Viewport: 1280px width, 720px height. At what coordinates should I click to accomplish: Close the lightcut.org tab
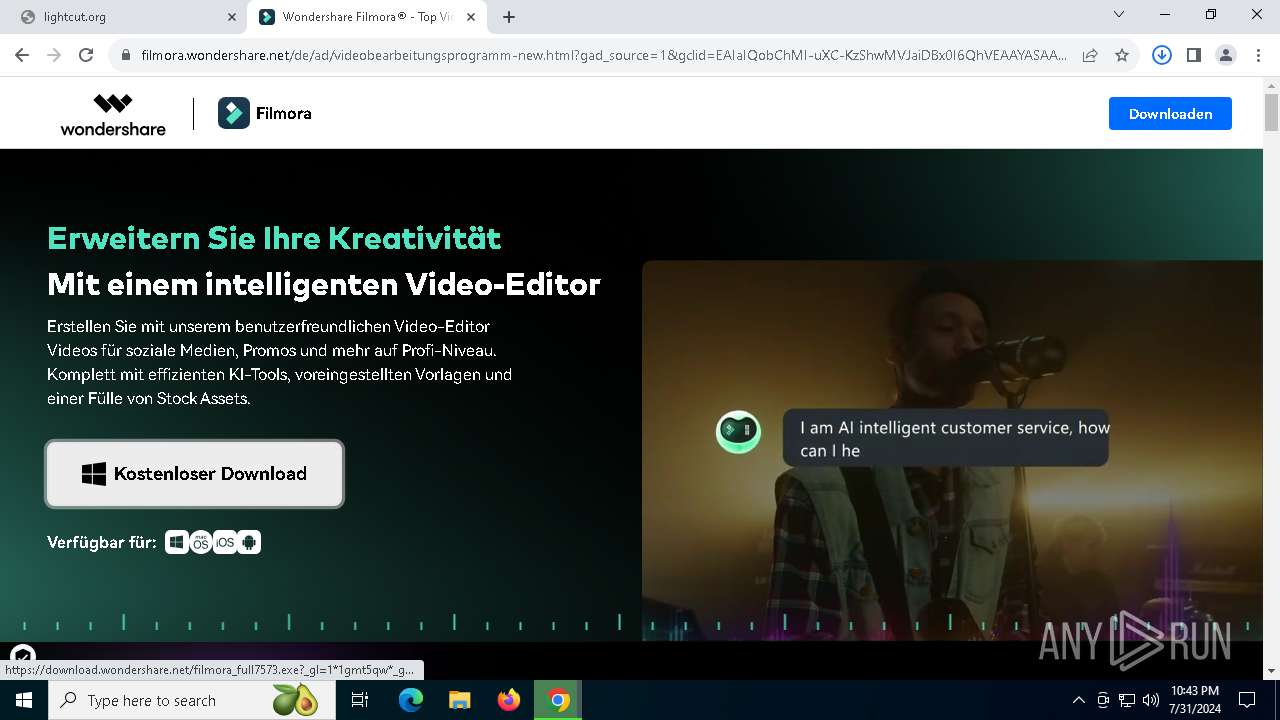point(232,17)
